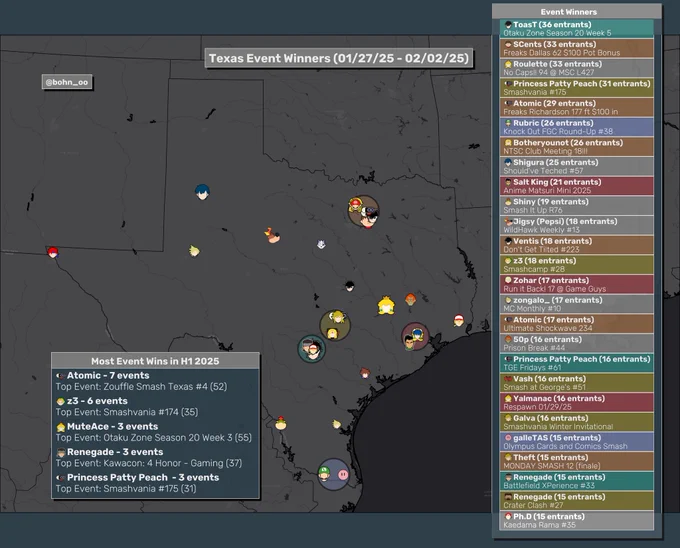Image resolution: width=680 pixels, height=548 pixels.
Task: Click the brown-haired head marker near the coast
Action: pos(365,373)
